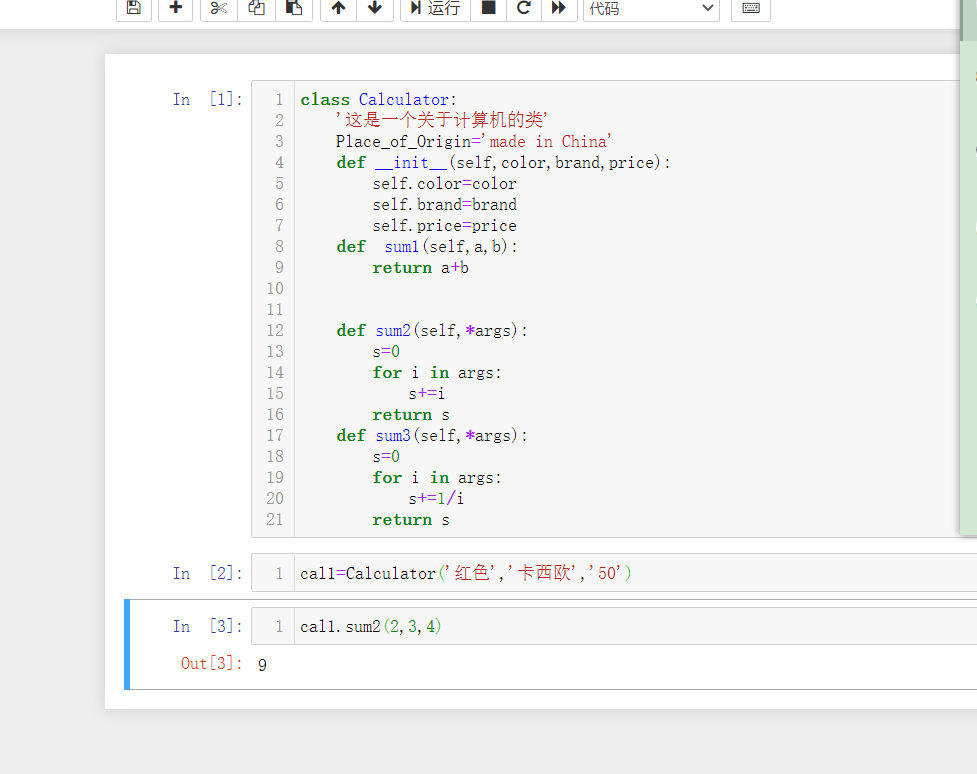Click the self.color=color line
The width and height of the screenshot is (977, 774).
click(x=444, y=184)
